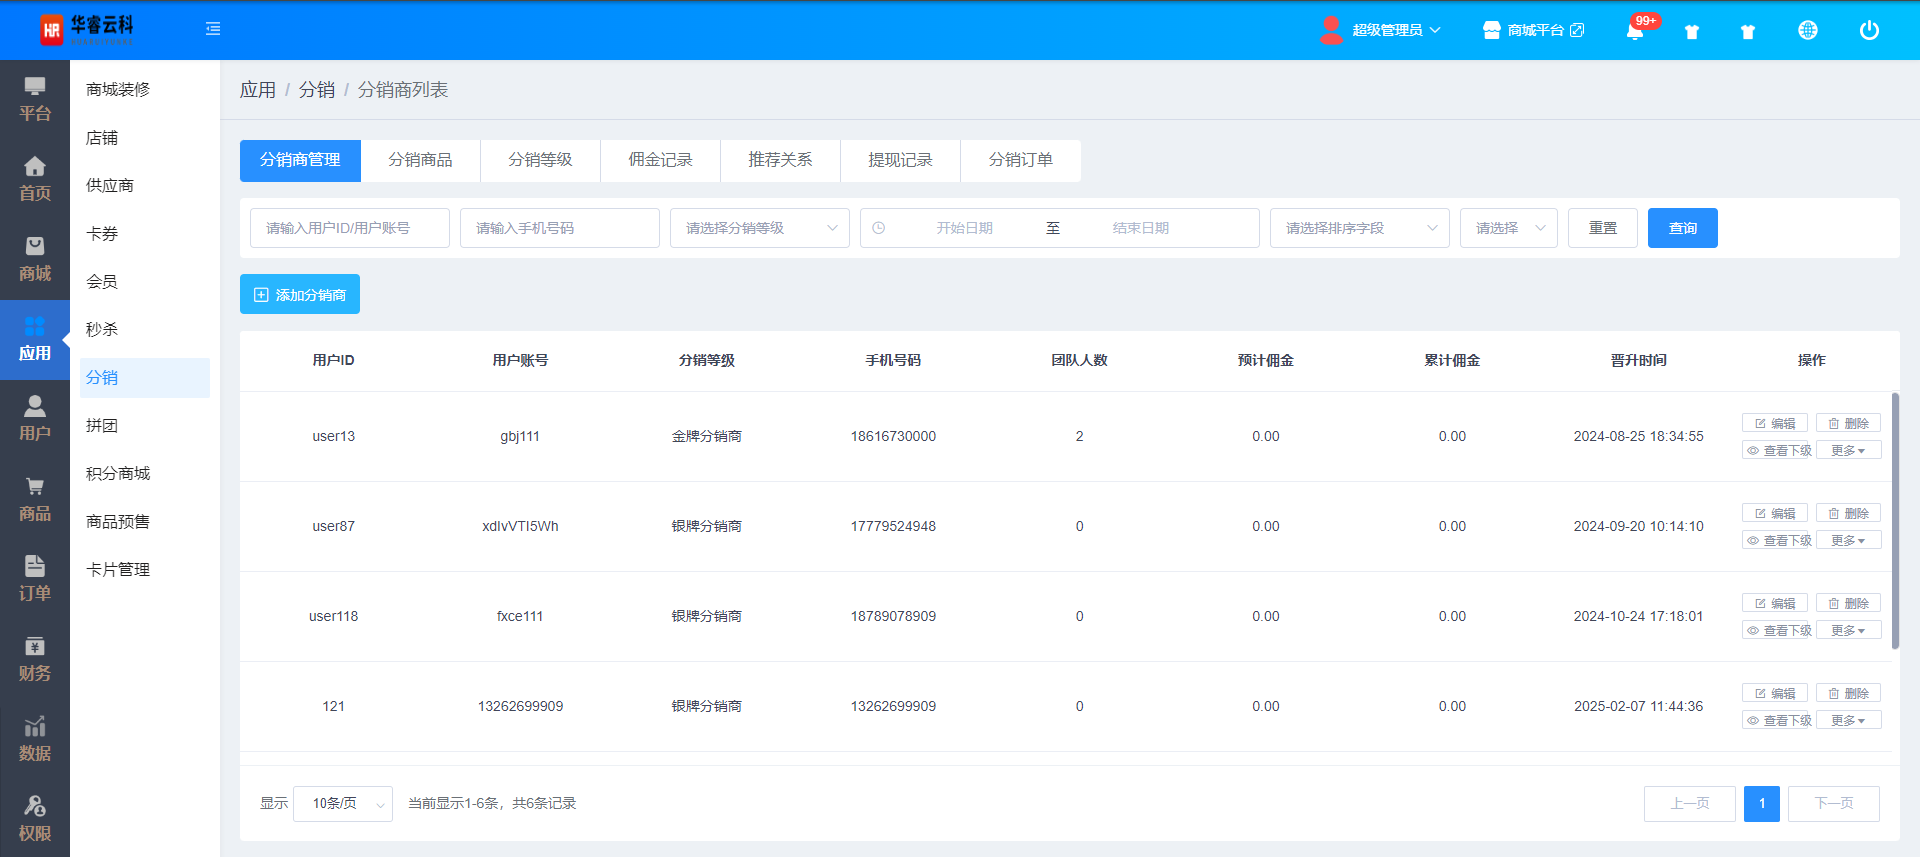Collapse the sidebar with the hamburger icon
Viewport: 1920px width, 857px height.
point(213,29)
